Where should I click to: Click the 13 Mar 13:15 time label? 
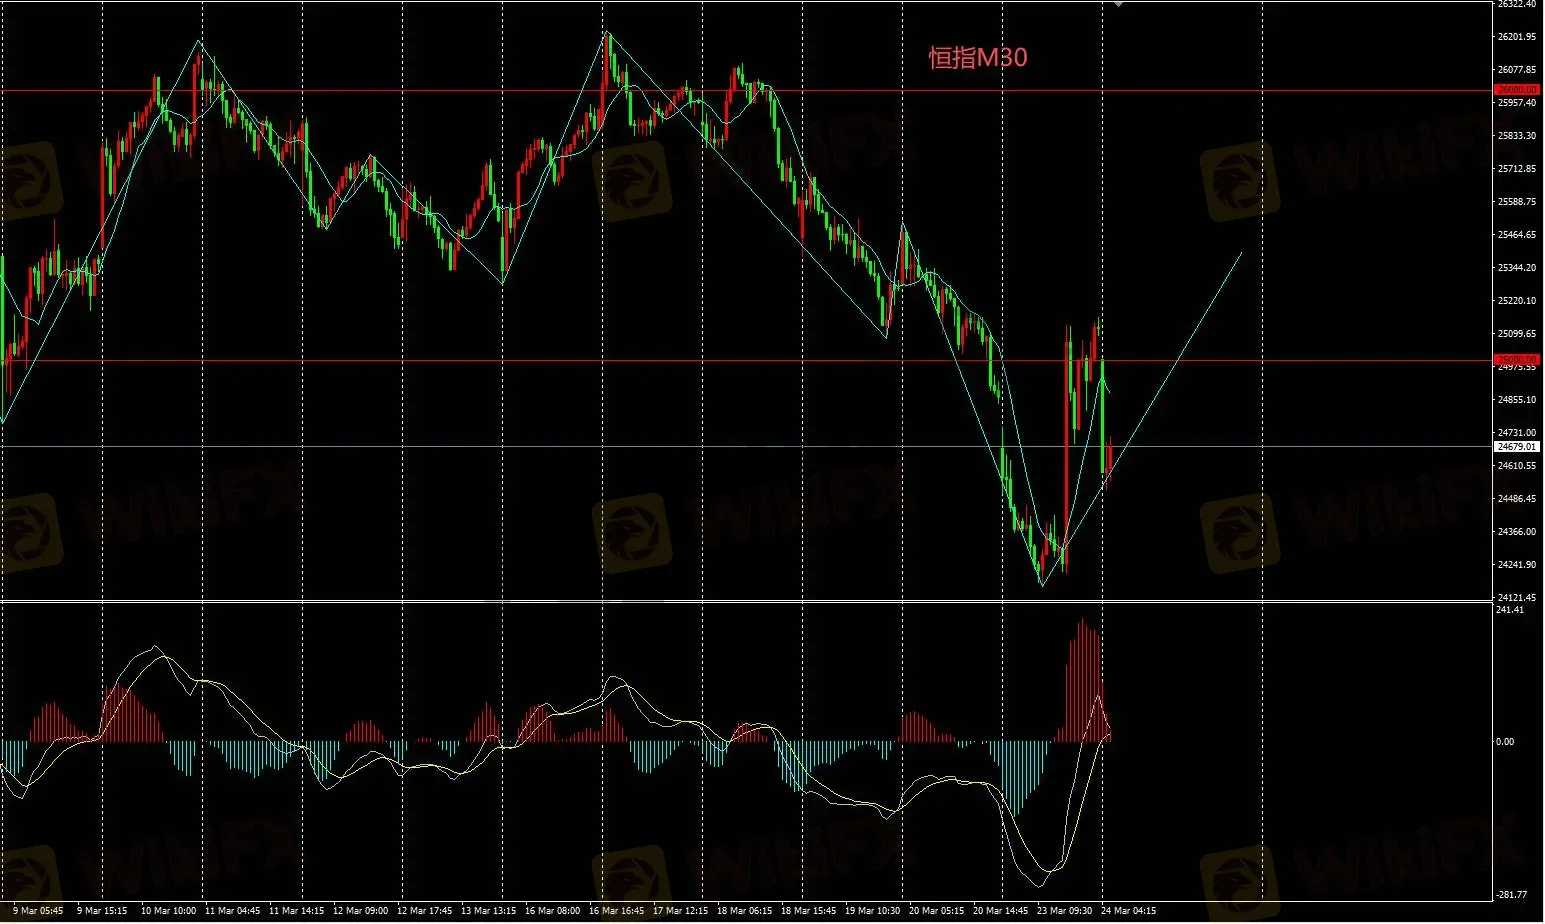[488, 911]
